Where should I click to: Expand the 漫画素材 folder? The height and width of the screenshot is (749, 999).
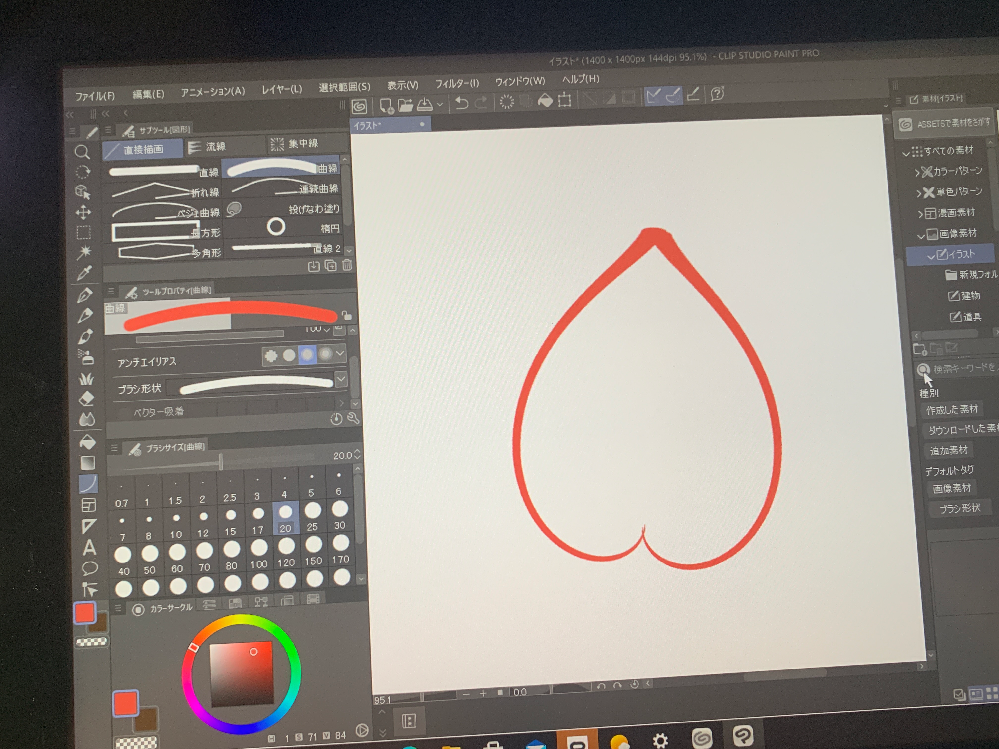coord(920,214)
